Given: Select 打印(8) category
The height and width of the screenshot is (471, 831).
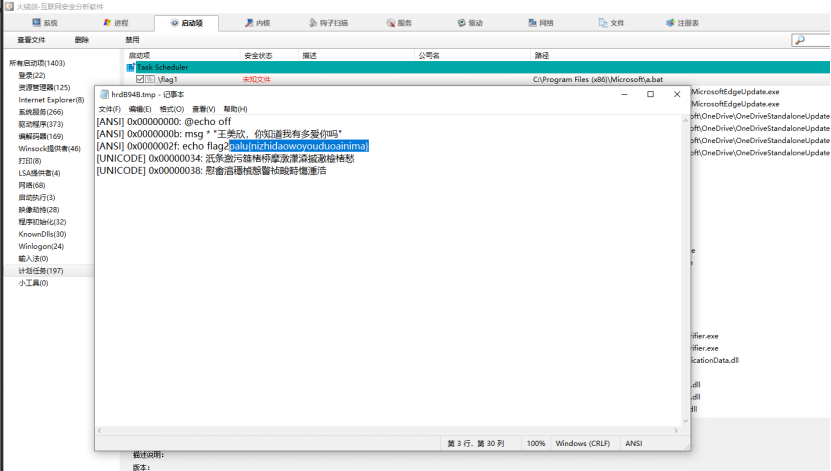Looking at the screenshot, I should [30, 161].
